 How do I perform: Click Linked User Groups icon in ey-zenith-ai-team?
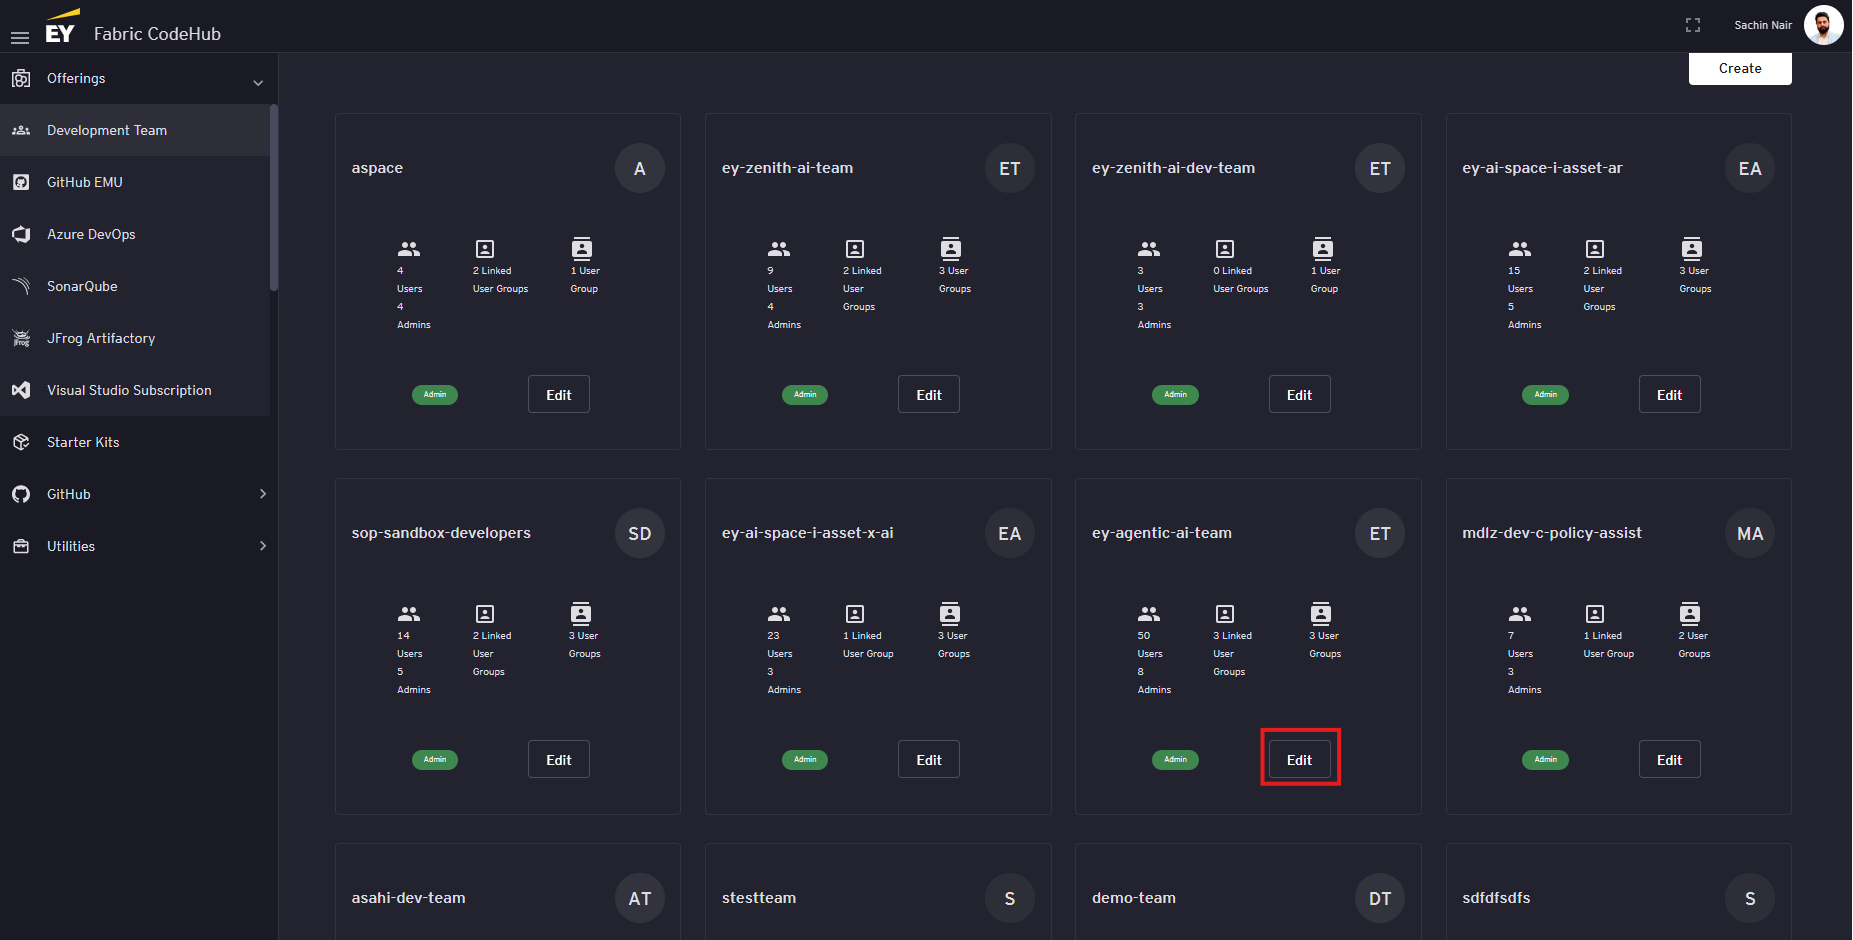855,249
